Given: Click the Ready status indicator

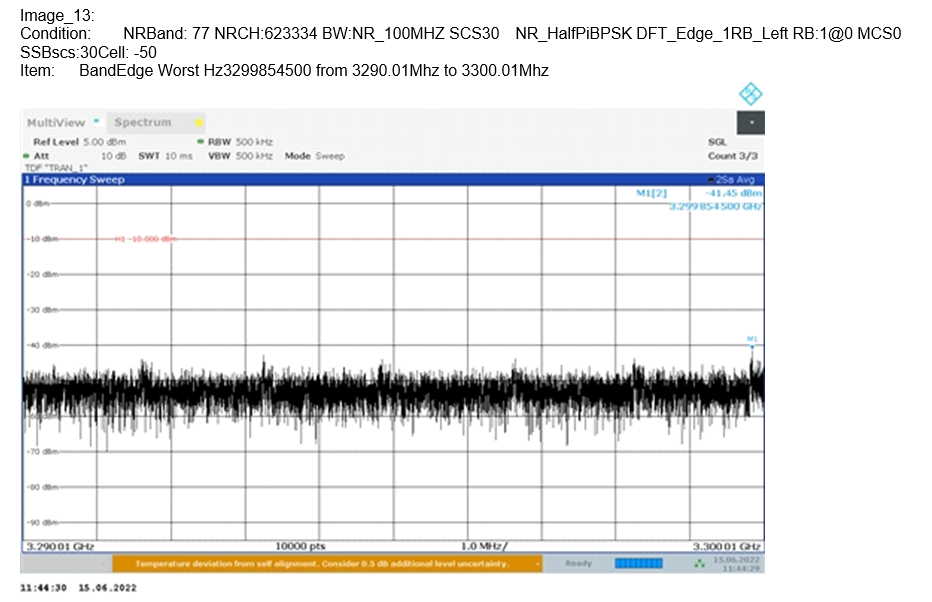Looking at the screenshot, I should pos(579,563).
